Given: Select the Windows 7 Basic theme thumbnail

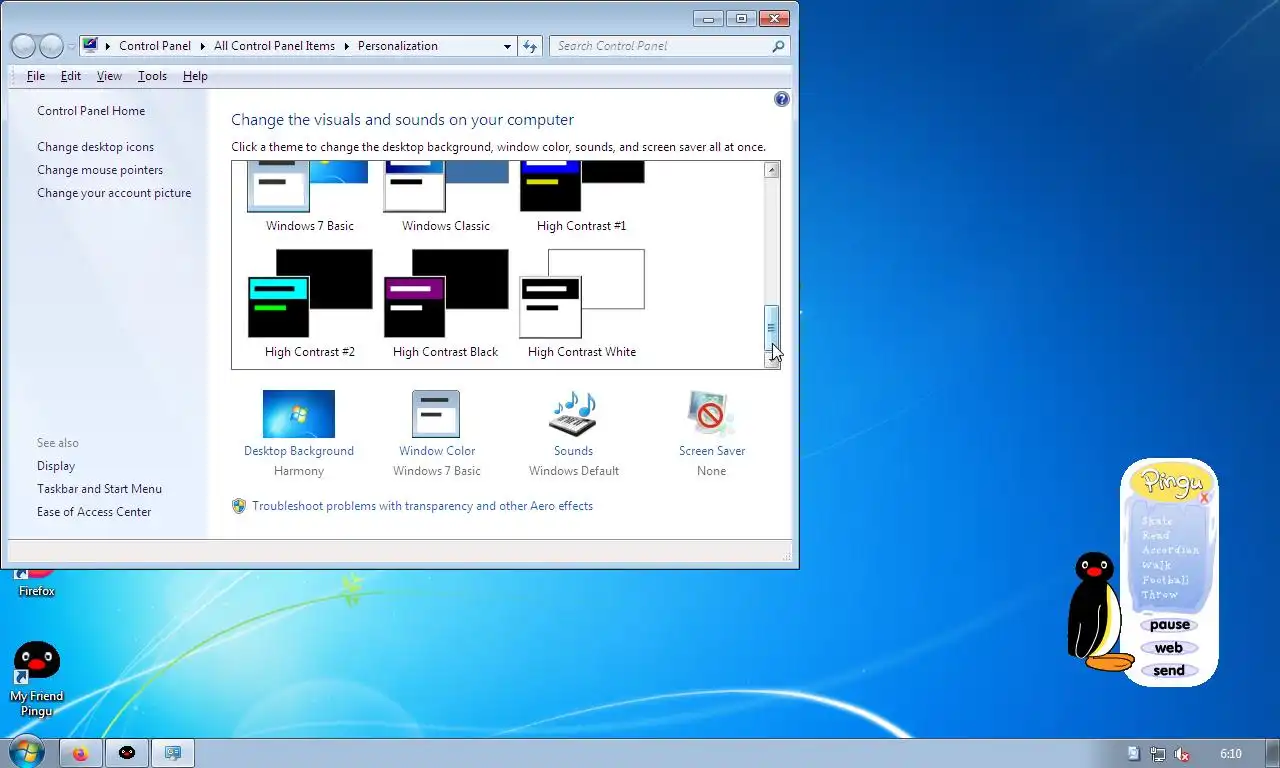Looking at the screenshot, I should (x=309, y=187).
